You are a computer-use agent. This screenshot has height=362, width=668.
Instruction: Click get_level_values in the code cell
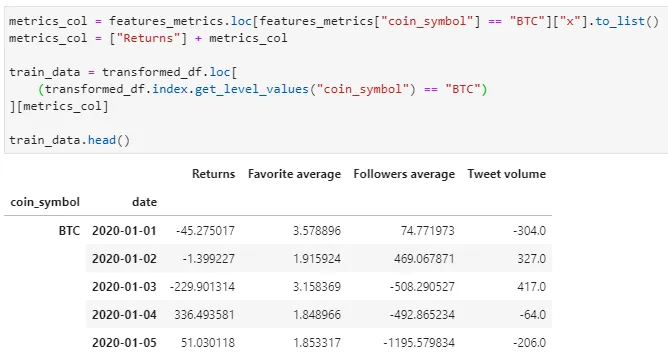[x=251, y=89]
